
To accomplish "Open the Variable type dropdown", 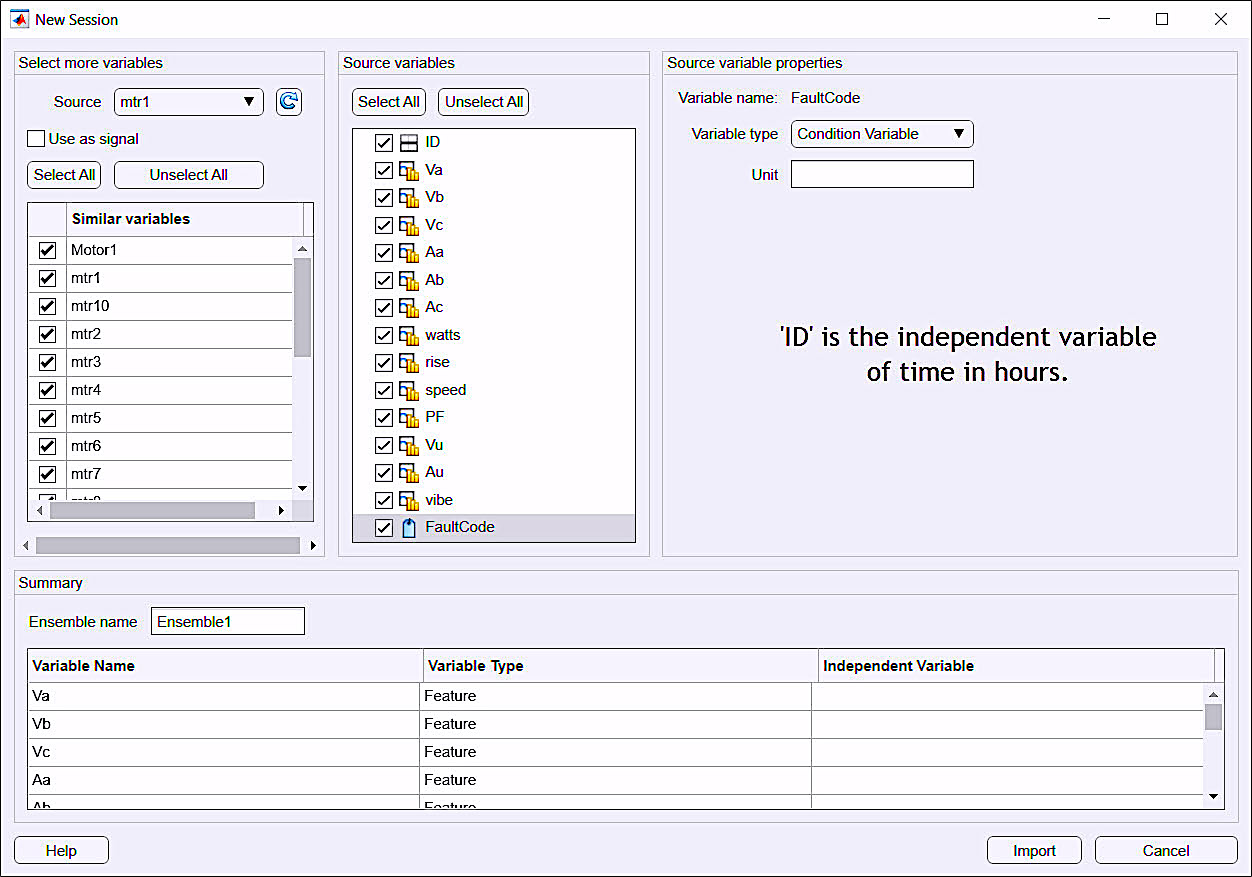I will (882, 134).
